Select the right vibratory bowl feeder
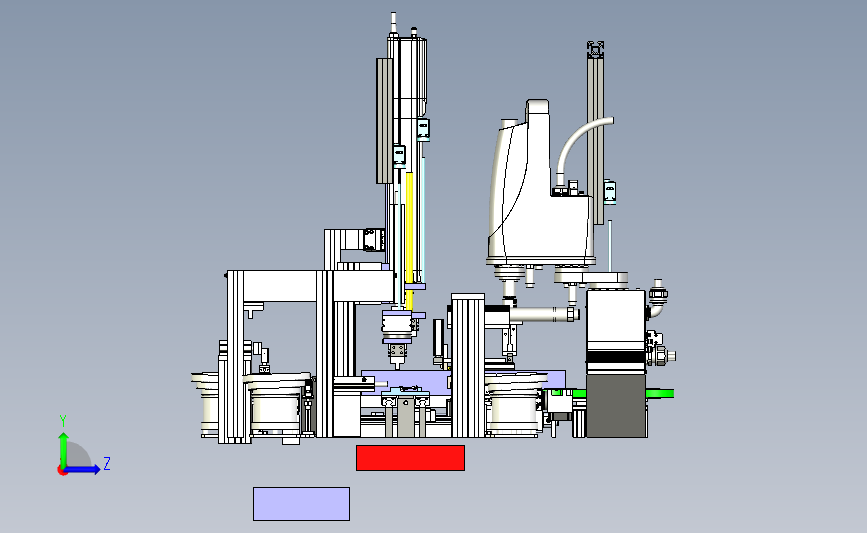Image resolution: width=867 pixels, height=533 pixels. click(515, 404)
